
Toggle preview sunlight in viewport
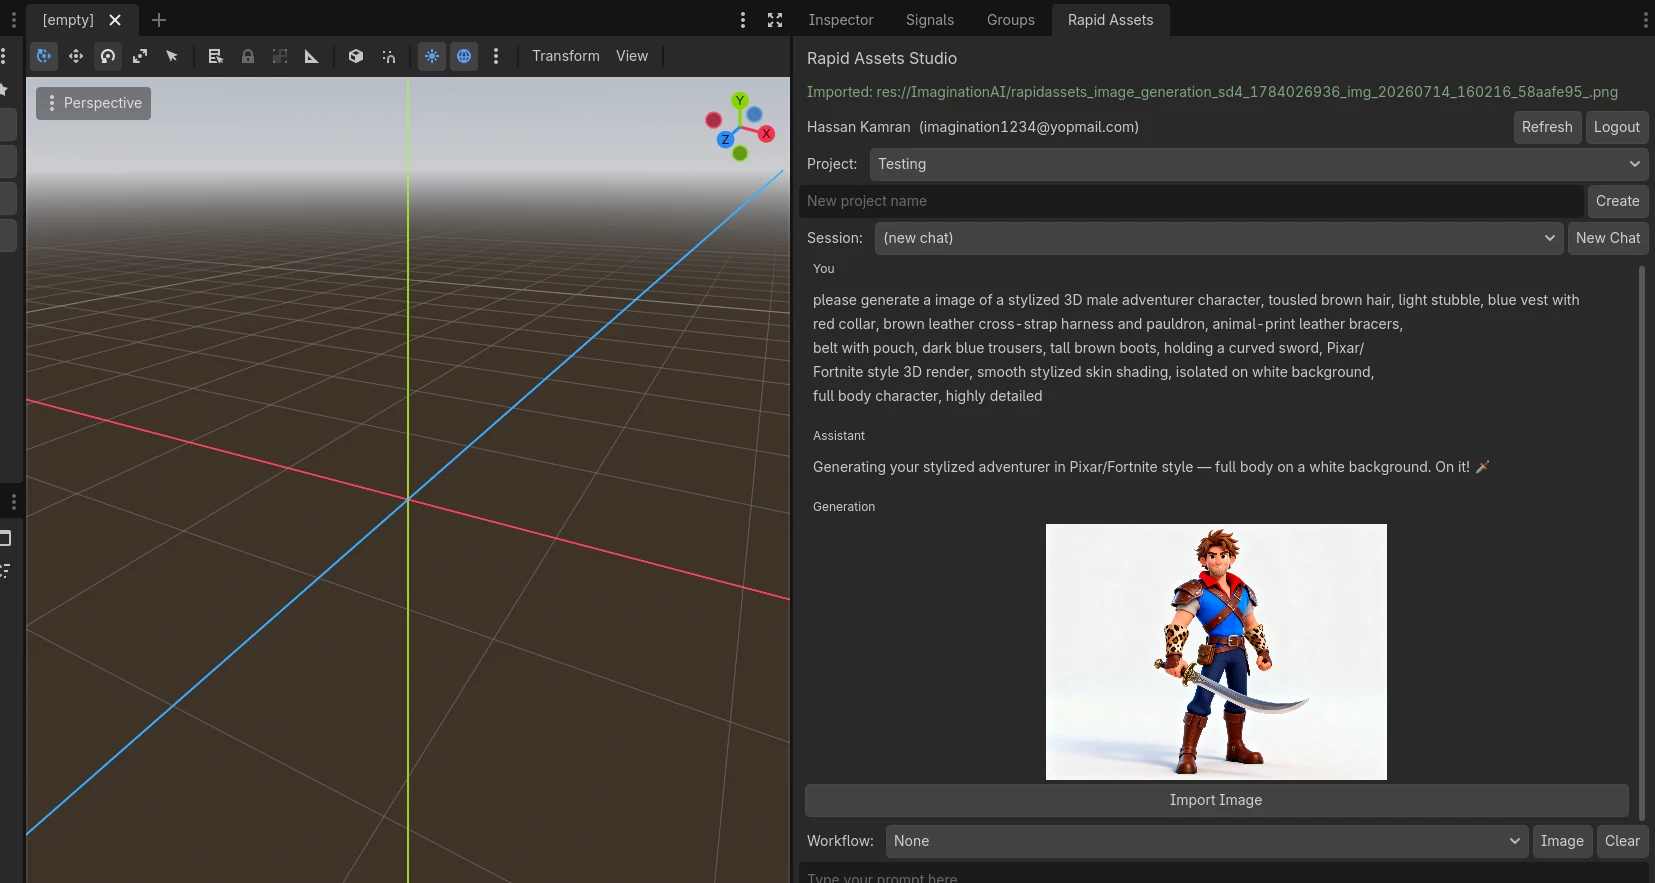pos(432,56)
